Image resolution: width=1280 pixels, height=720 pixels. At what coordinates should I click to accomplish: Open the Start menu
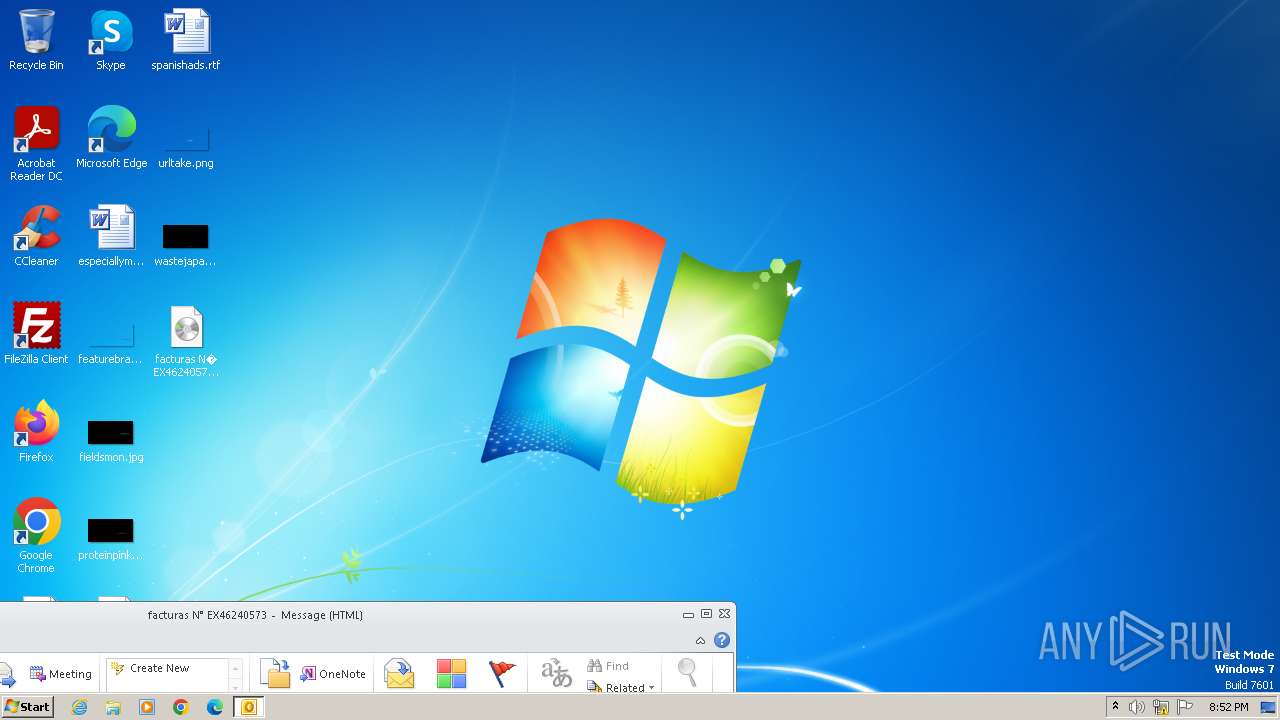pyautogui.click(x=27, y=707)
